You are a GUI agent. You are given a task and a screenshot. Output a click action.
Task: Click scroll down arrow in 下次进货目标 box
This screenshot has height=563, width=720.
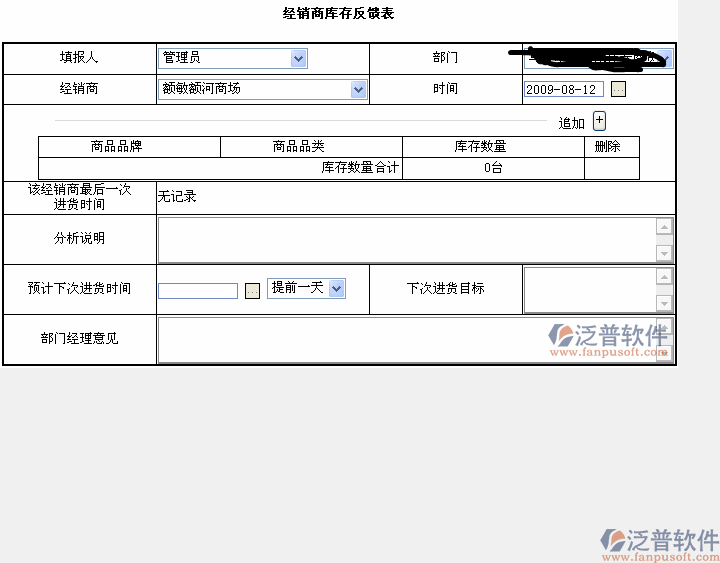(x=664, y=303)
